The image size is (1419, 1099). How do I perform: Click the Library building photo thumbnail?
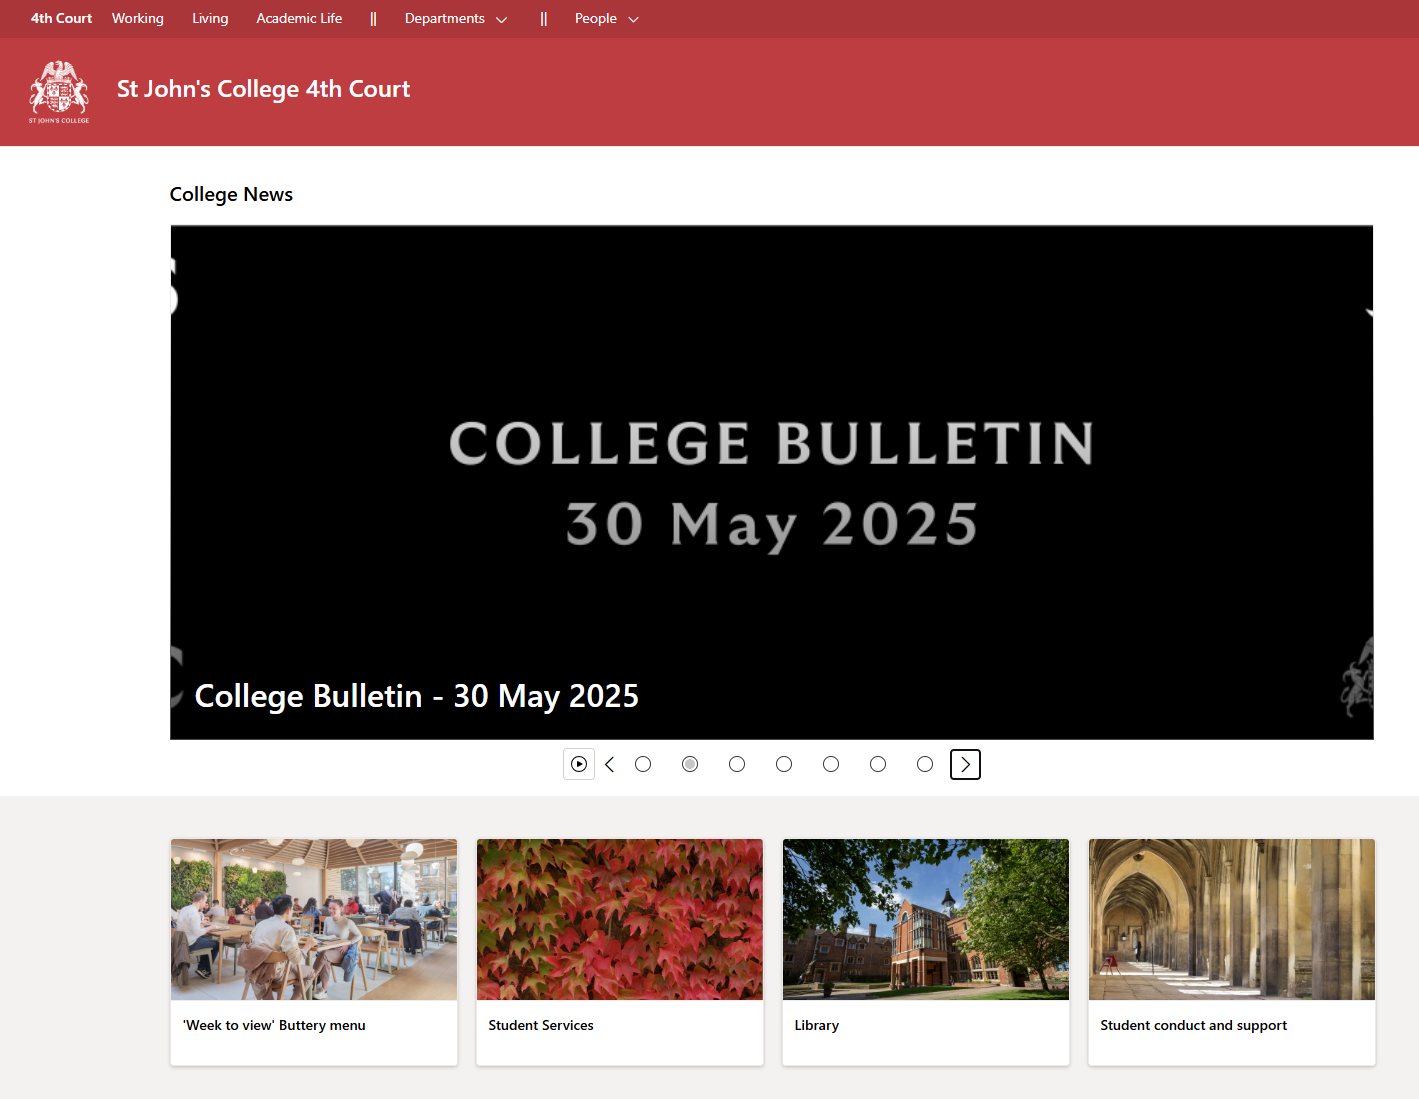click(926, 920)
